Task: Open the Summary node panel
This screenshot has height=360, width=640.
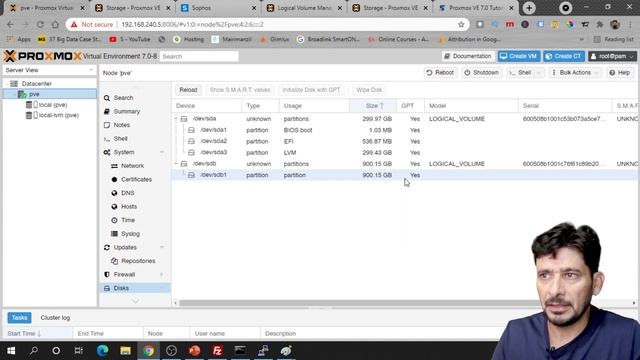Action: coord(127,111)
